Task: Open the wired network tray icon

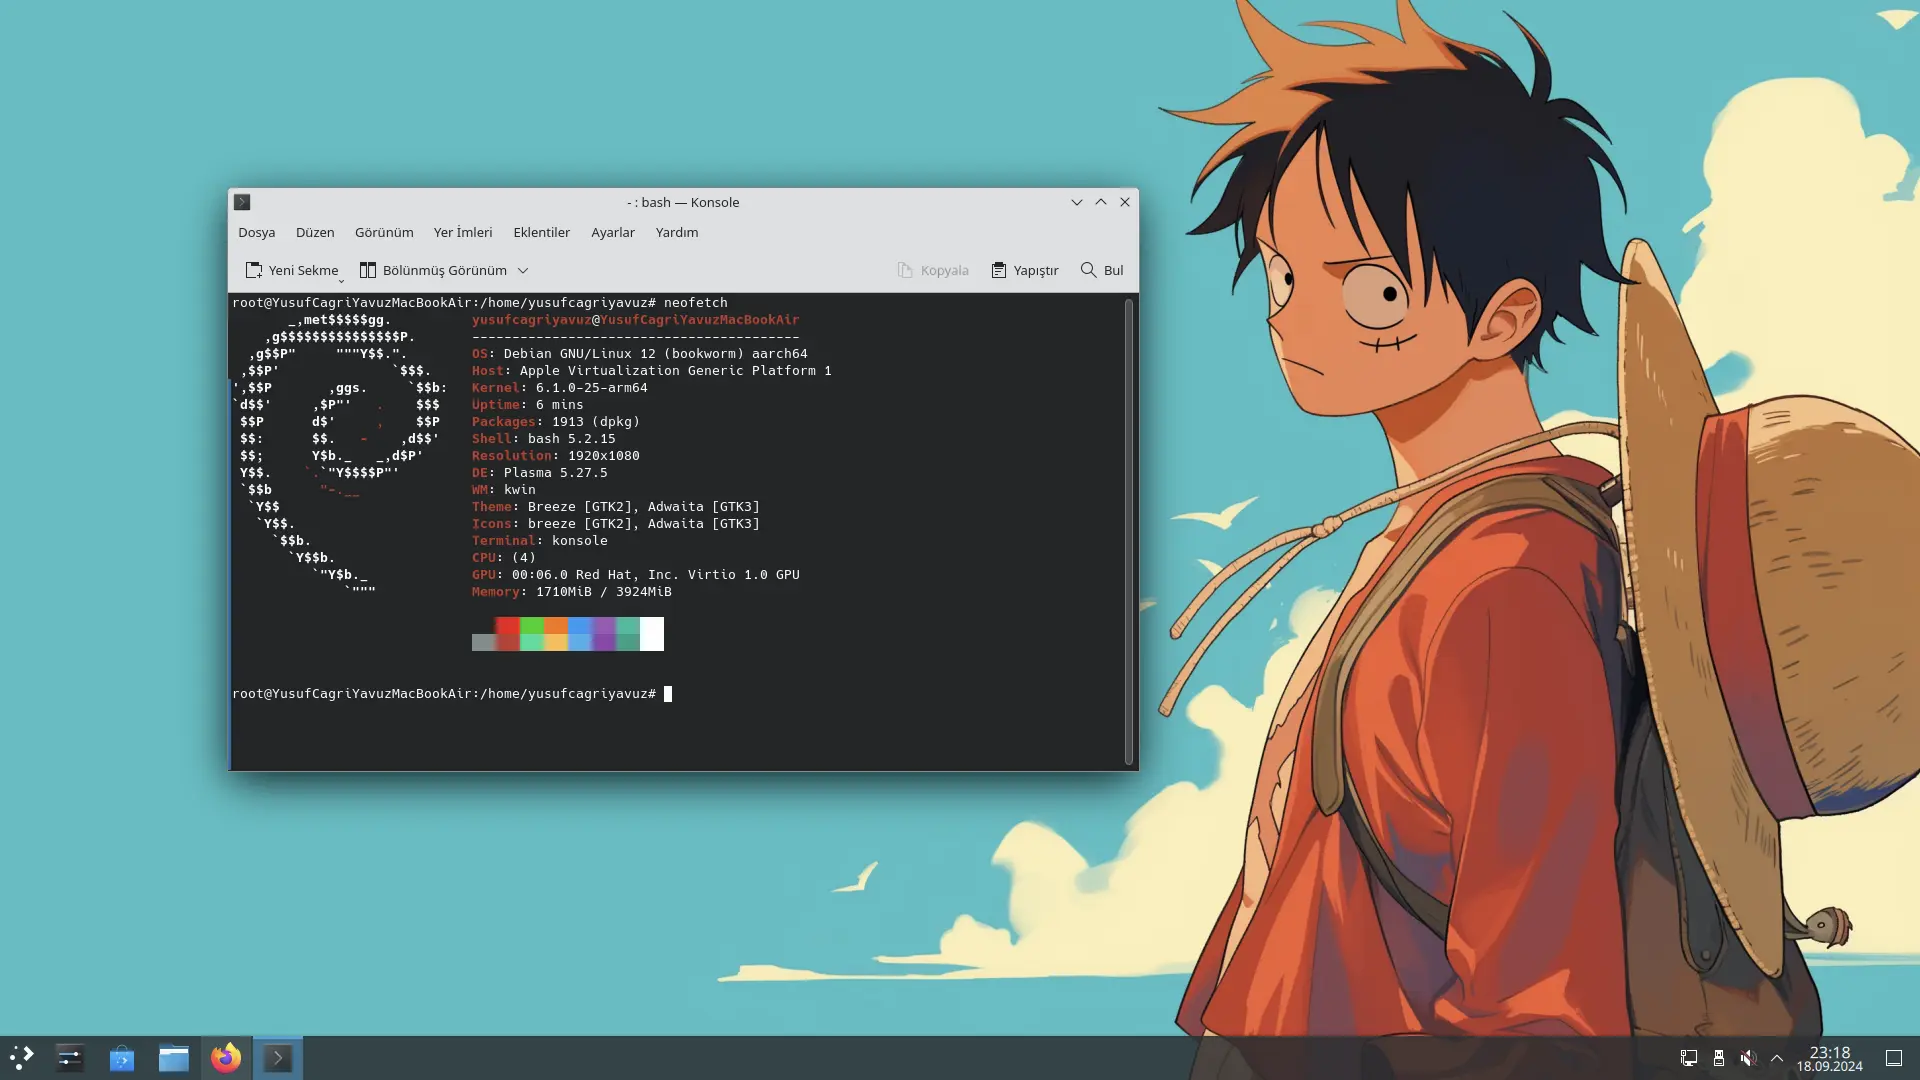Action: 1689,1058
